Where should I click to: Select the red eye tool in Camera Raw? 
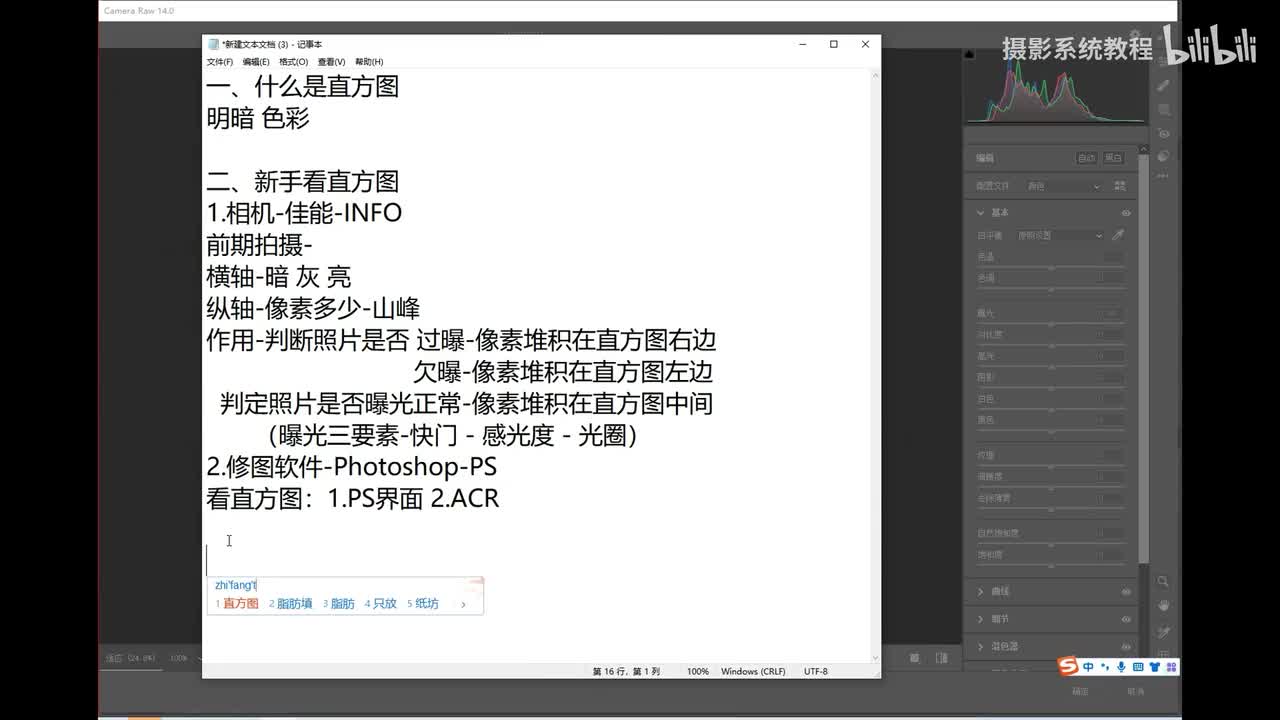pos(1164,133)
